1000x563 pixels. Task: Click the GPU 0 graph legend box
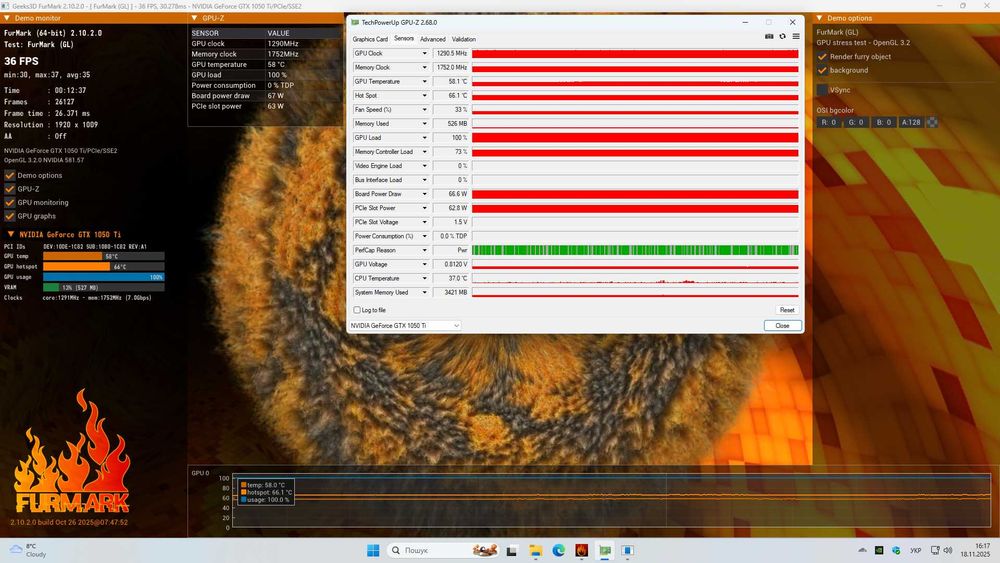pyautogui.click(x=267, y=492)
